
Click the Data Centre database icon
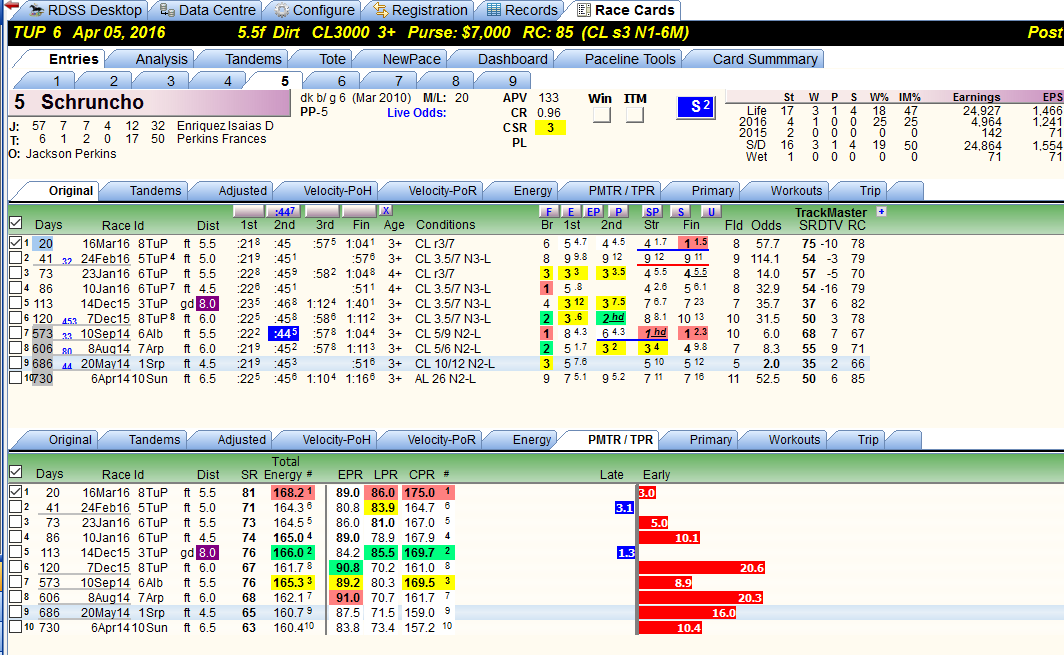[x=167, y=10]
